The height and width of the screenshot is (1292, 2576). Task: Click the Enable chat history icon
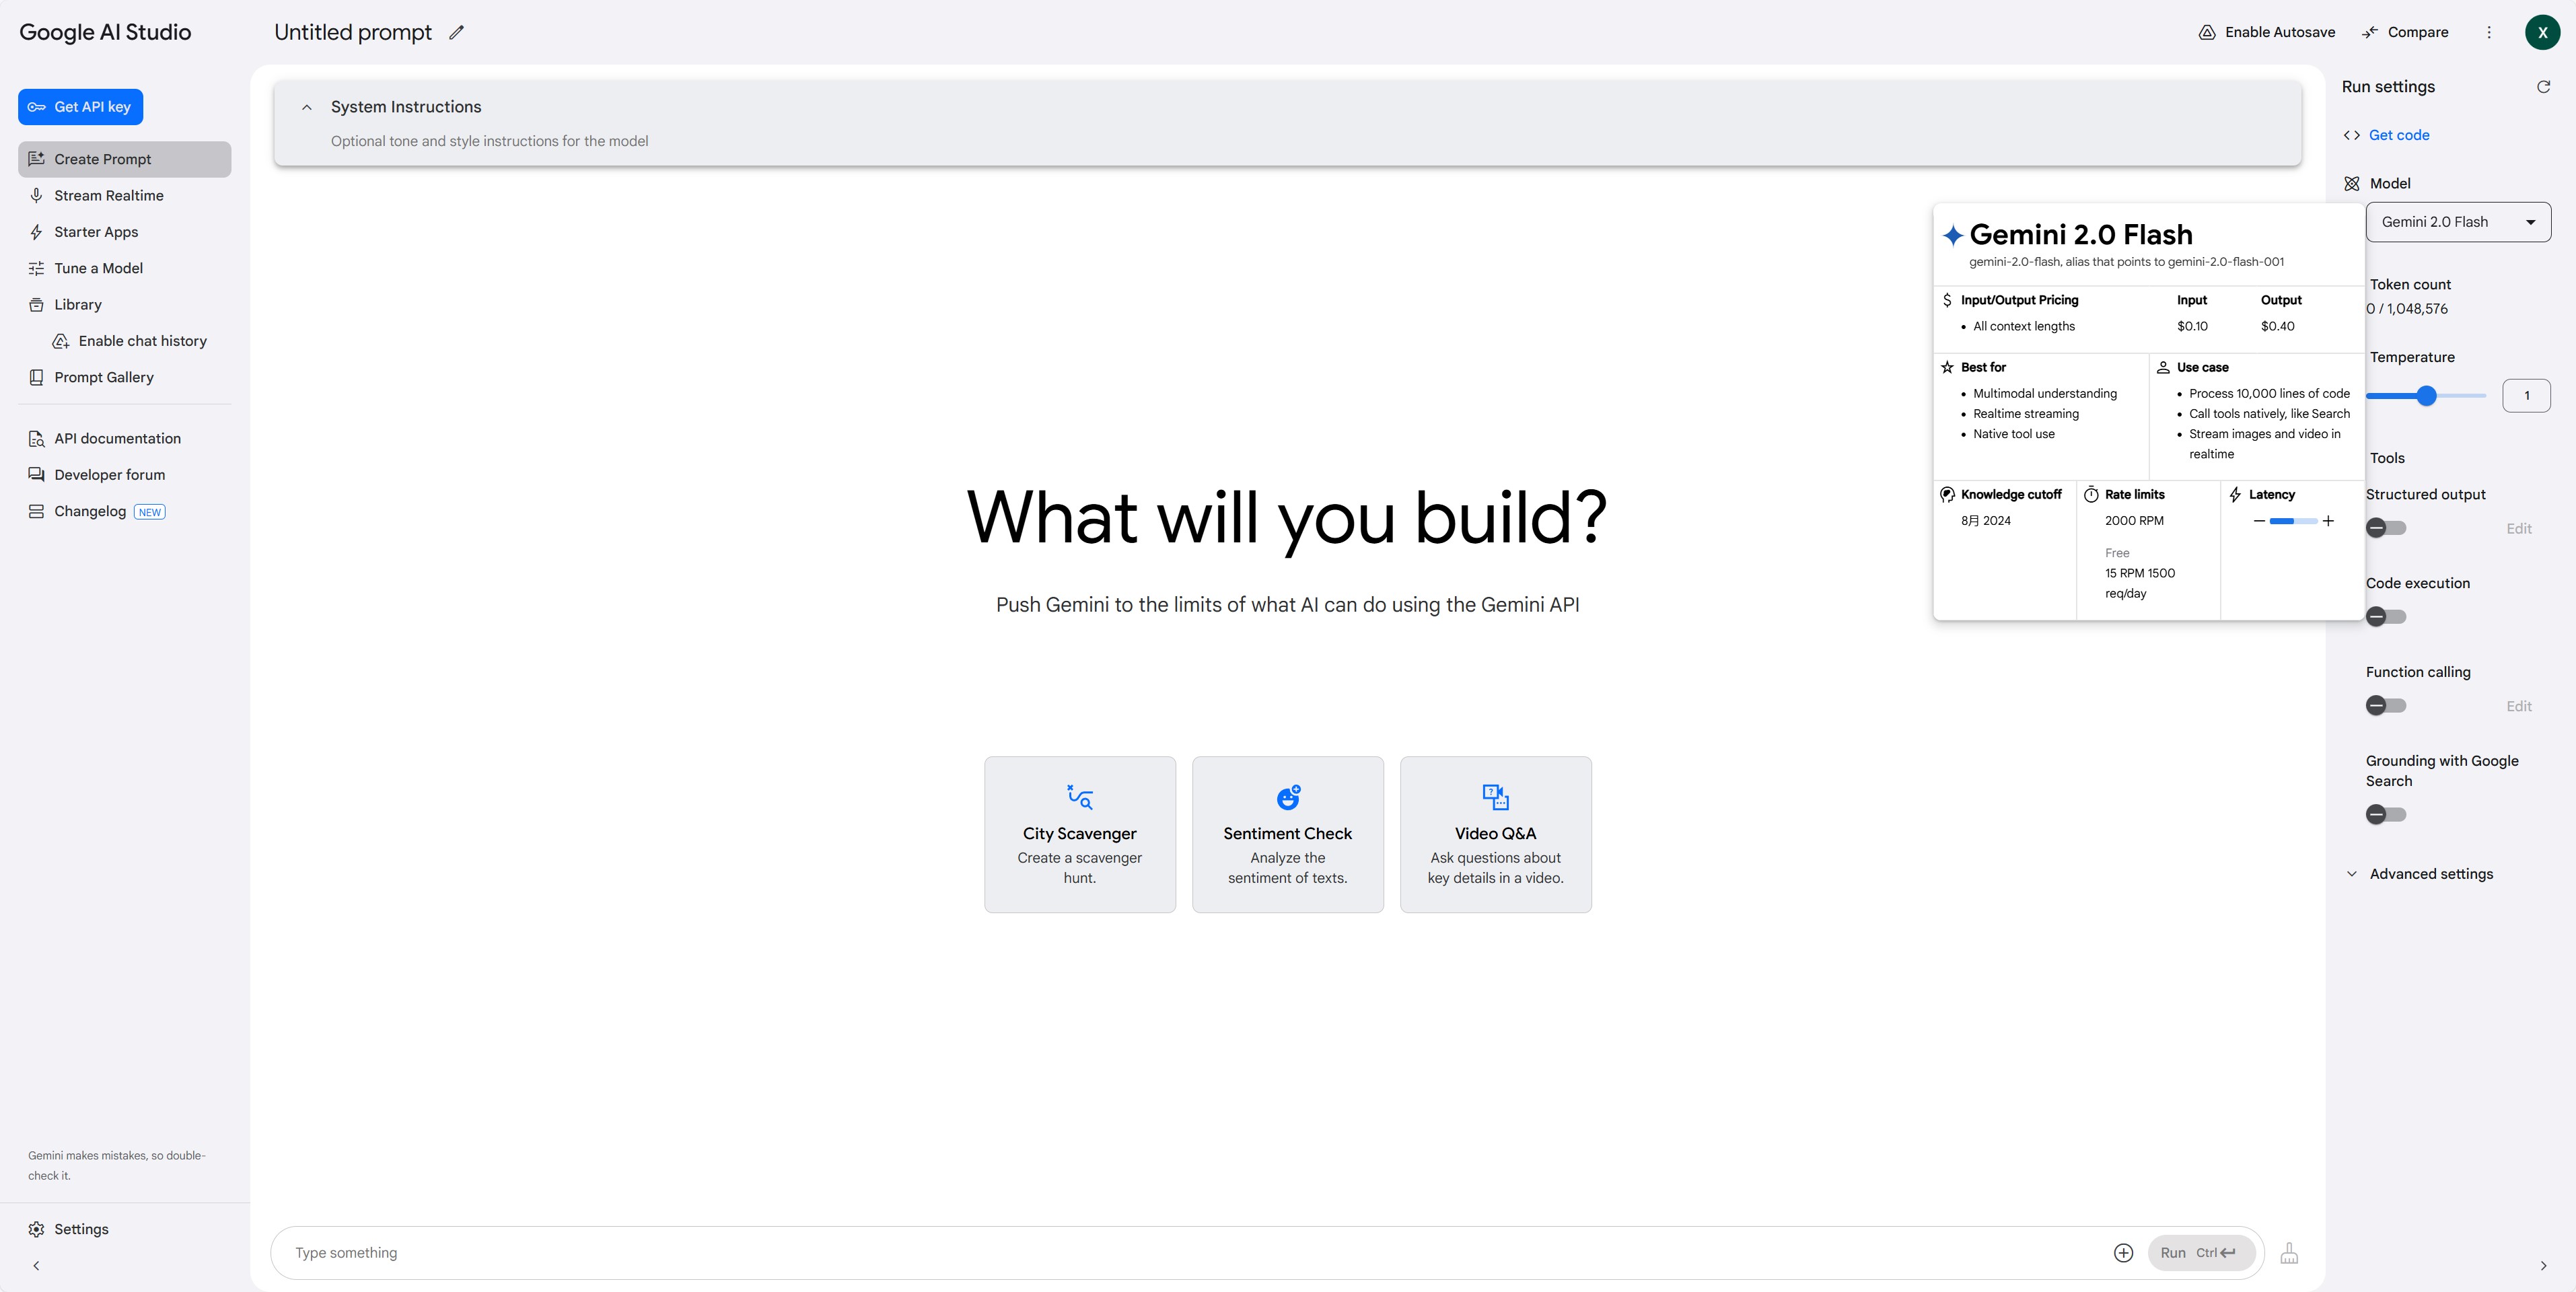61,341
